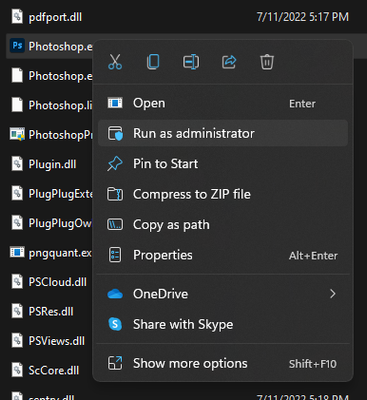Viewport: 367px width, 400px height.
Task: Click the PlugPlugExte file entry
Action: tap(60, 194)
